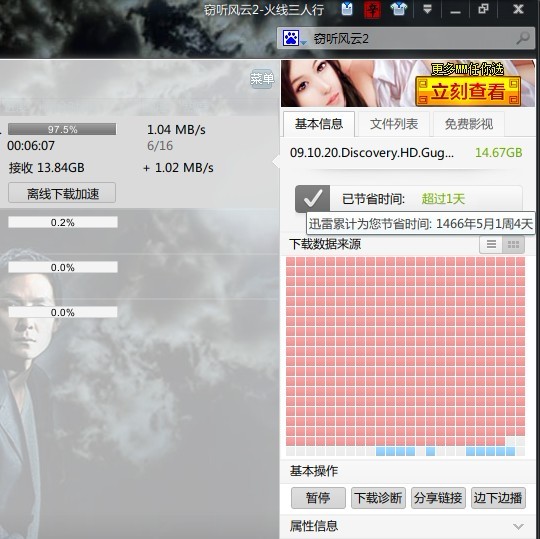Click the 菜单 menu button
The height and width of the screenshot is (539, 540).
262,79
